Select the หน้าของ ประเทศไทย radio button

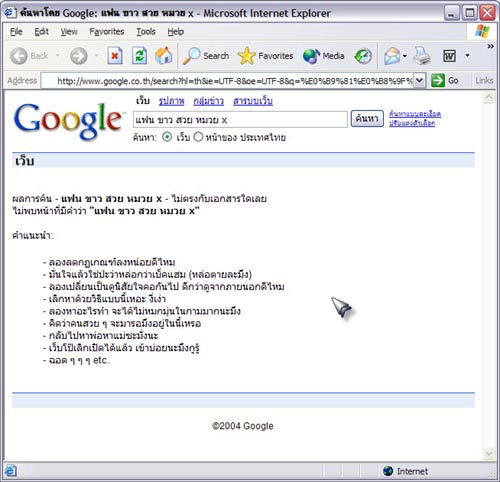coord(198,137)
